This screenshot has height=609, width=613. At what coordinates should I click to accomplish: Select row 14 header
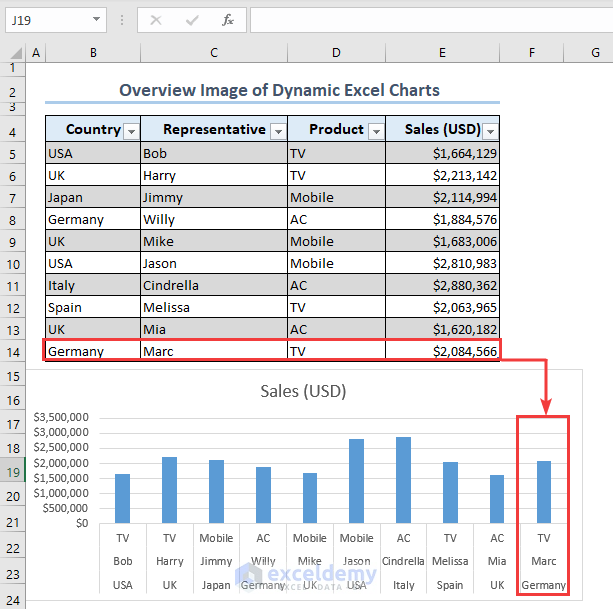13,351
